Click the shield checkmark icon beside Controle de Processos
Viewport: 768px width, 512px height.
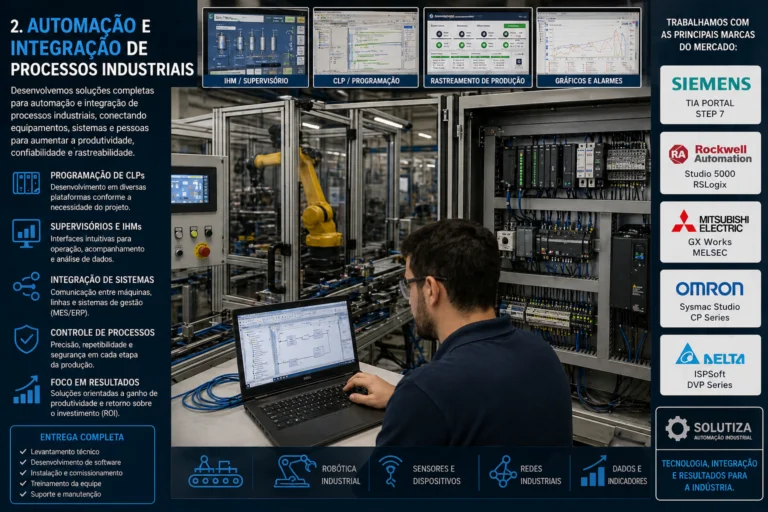point(26,339)
